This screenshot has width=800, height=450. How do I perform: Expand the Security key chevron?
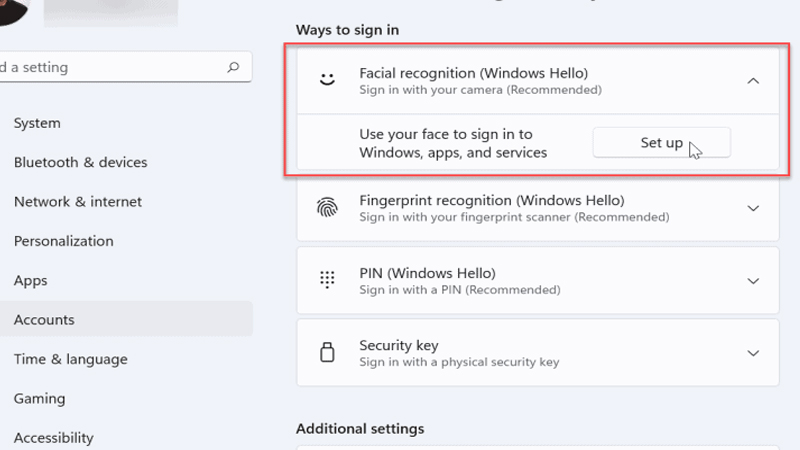point(753,353)
